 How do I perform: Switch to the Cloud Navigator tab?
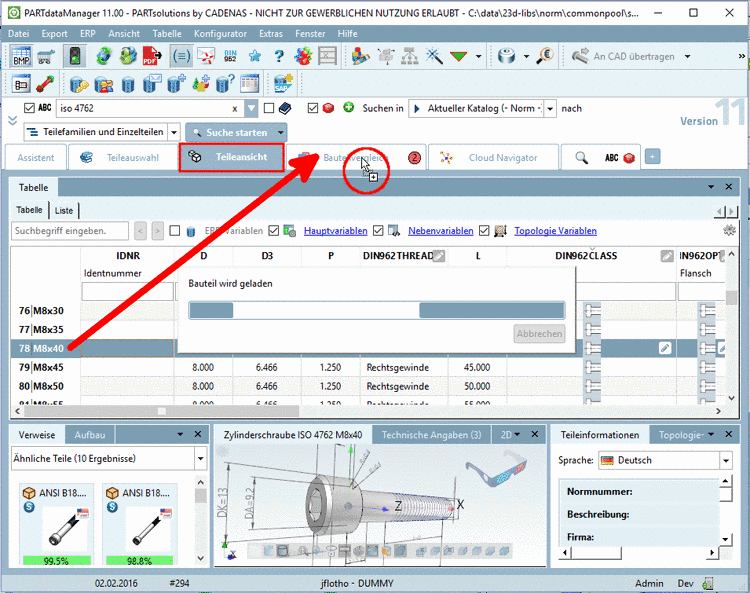tap(493, 158)
